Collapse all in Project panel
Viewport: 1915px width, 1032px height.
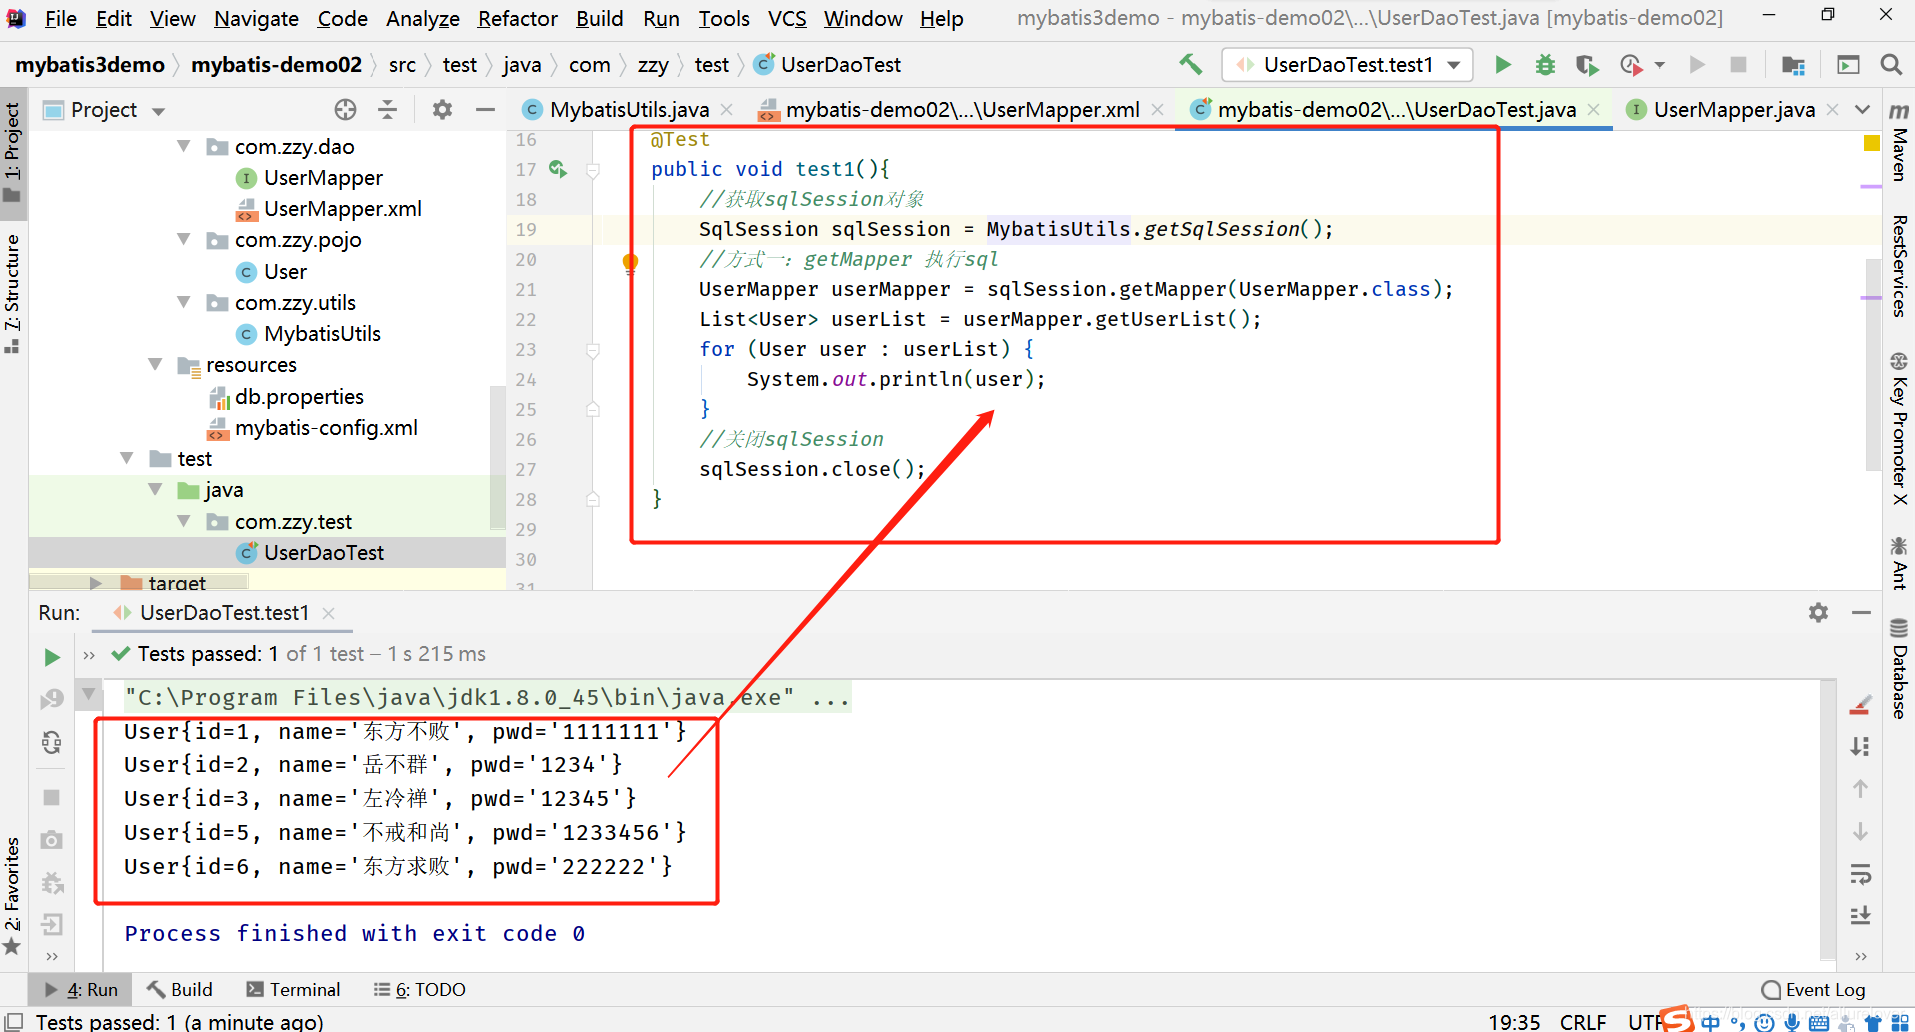point(388,110)
